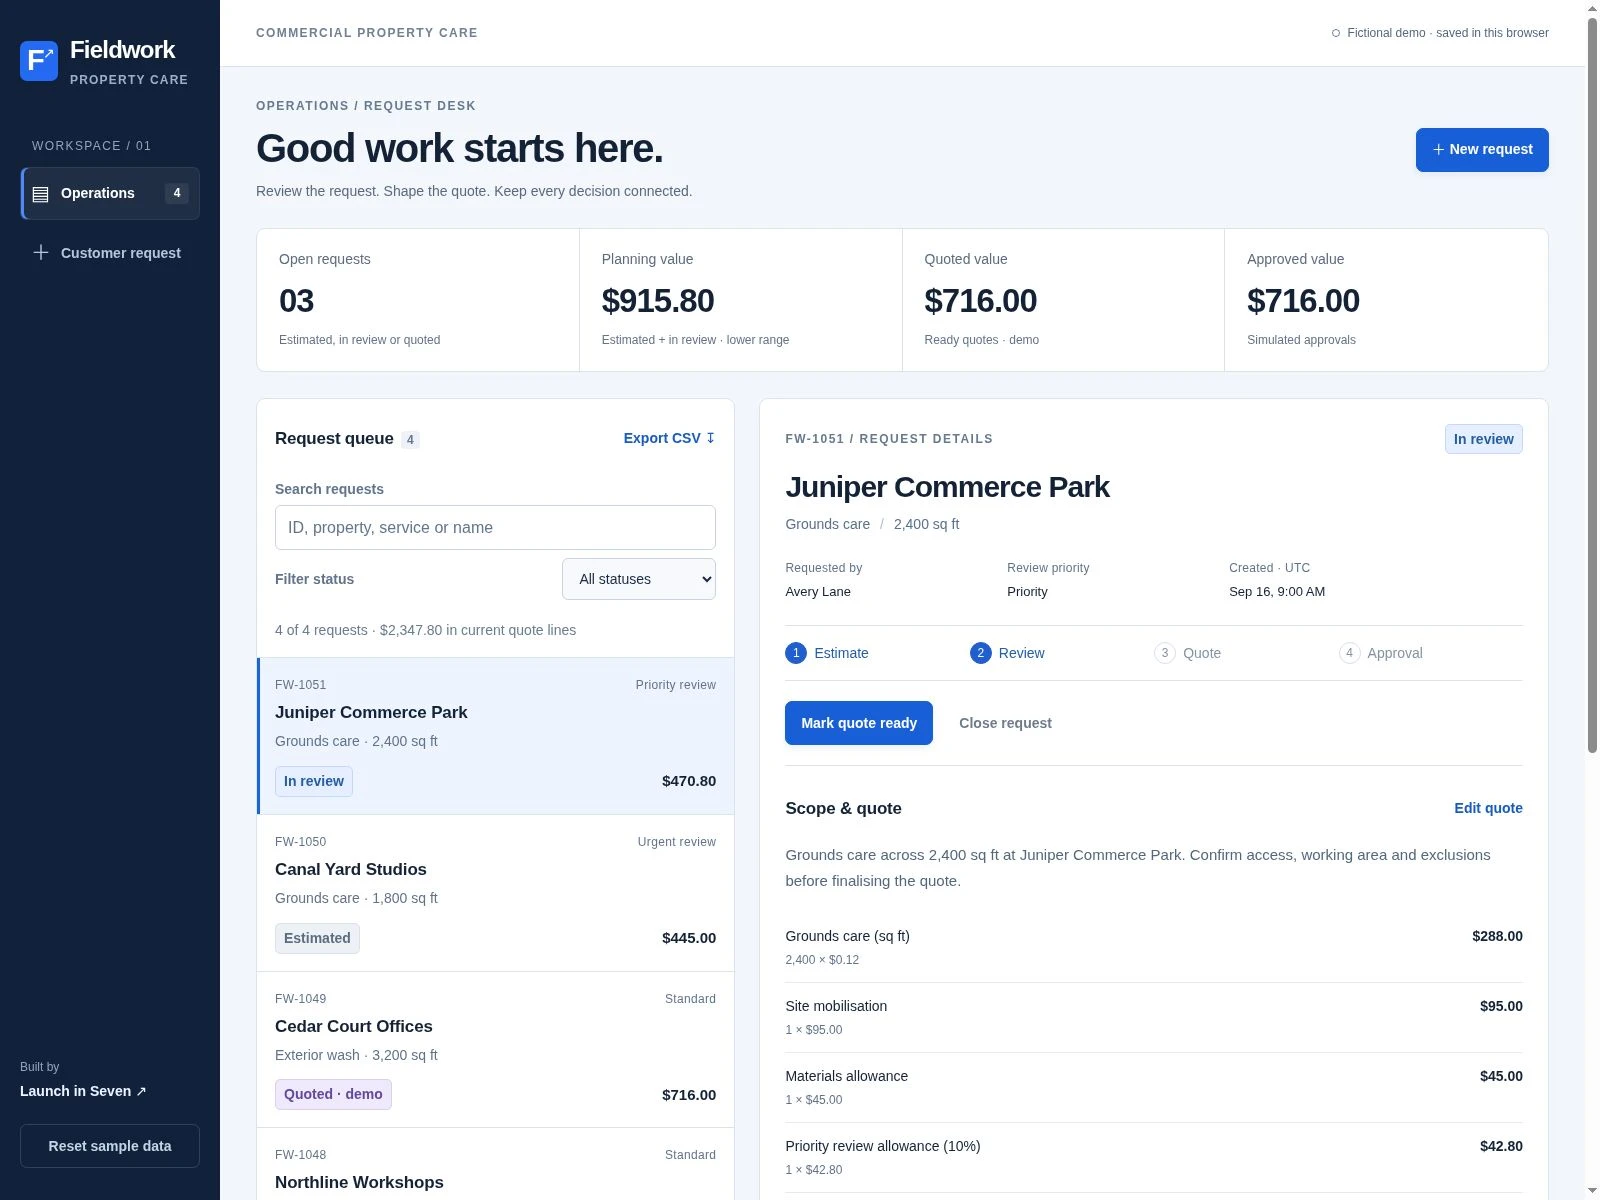Image resolution: width=1600 pixels, height=1200 pixels.
Task: Click the Fieldwork logo icon
Action: [x=39, y=61]
